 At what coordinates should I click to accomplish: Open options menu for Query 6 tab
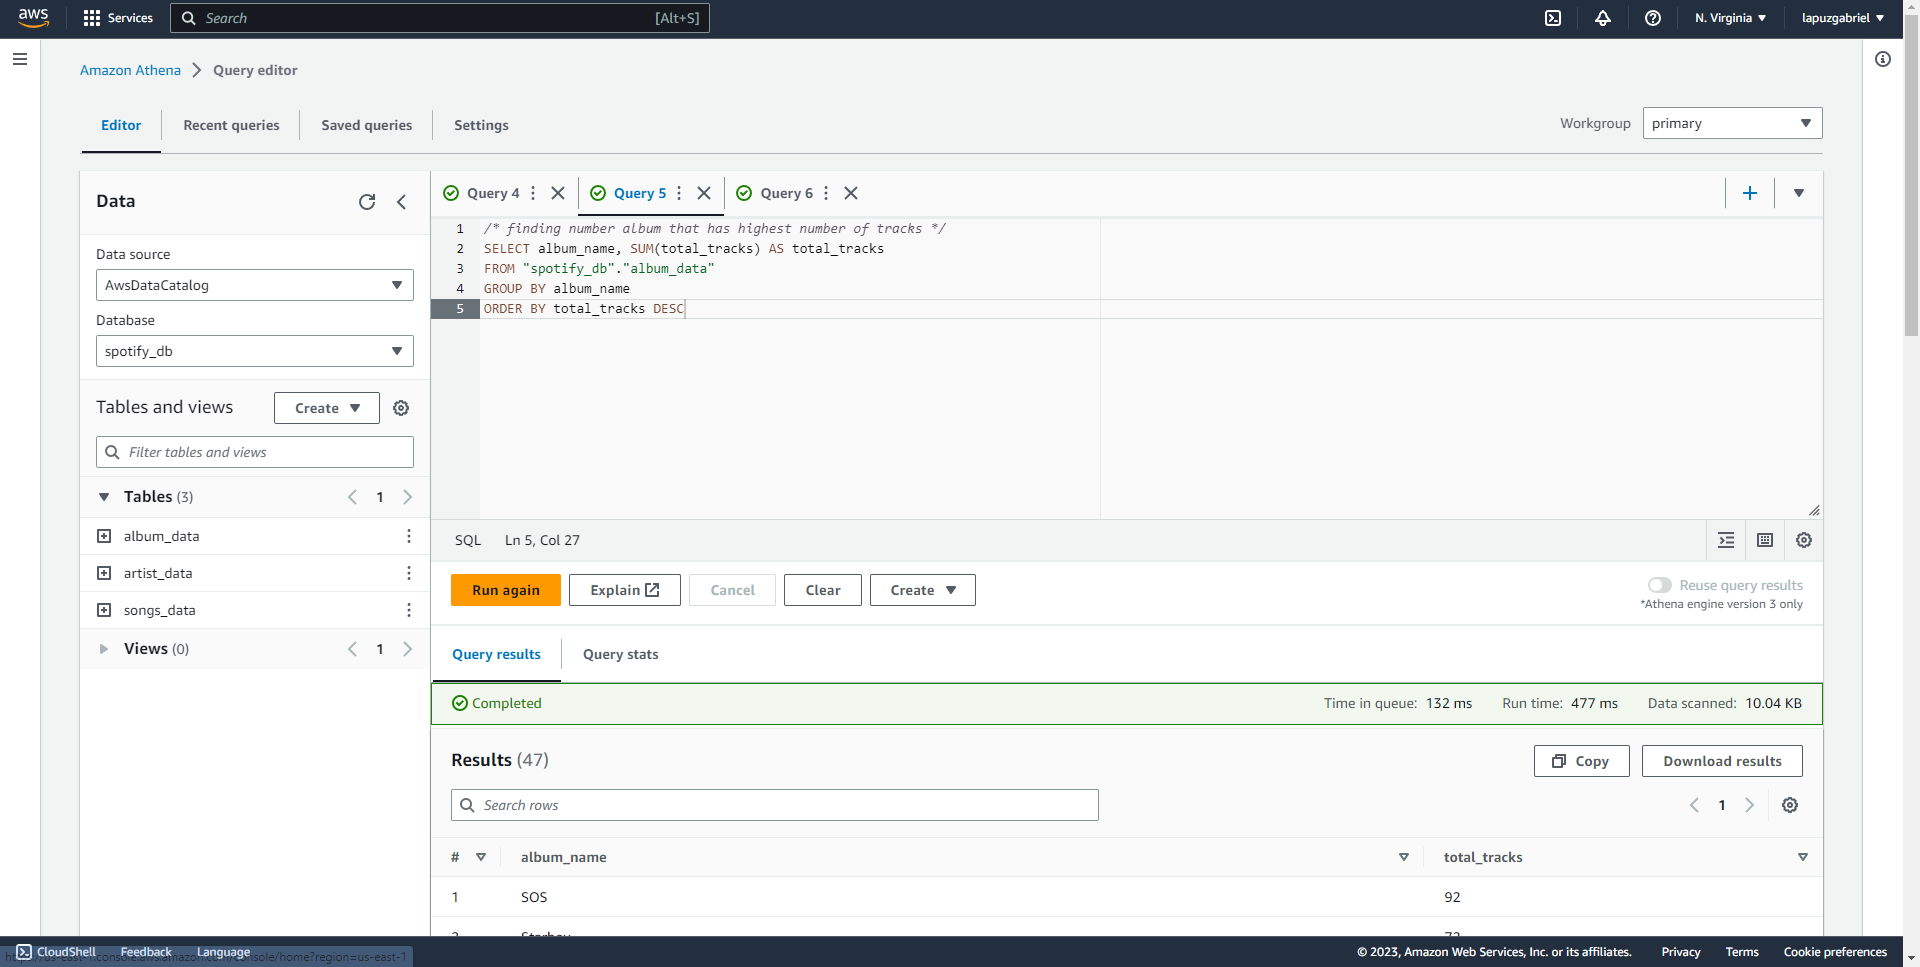click(826, 193)
